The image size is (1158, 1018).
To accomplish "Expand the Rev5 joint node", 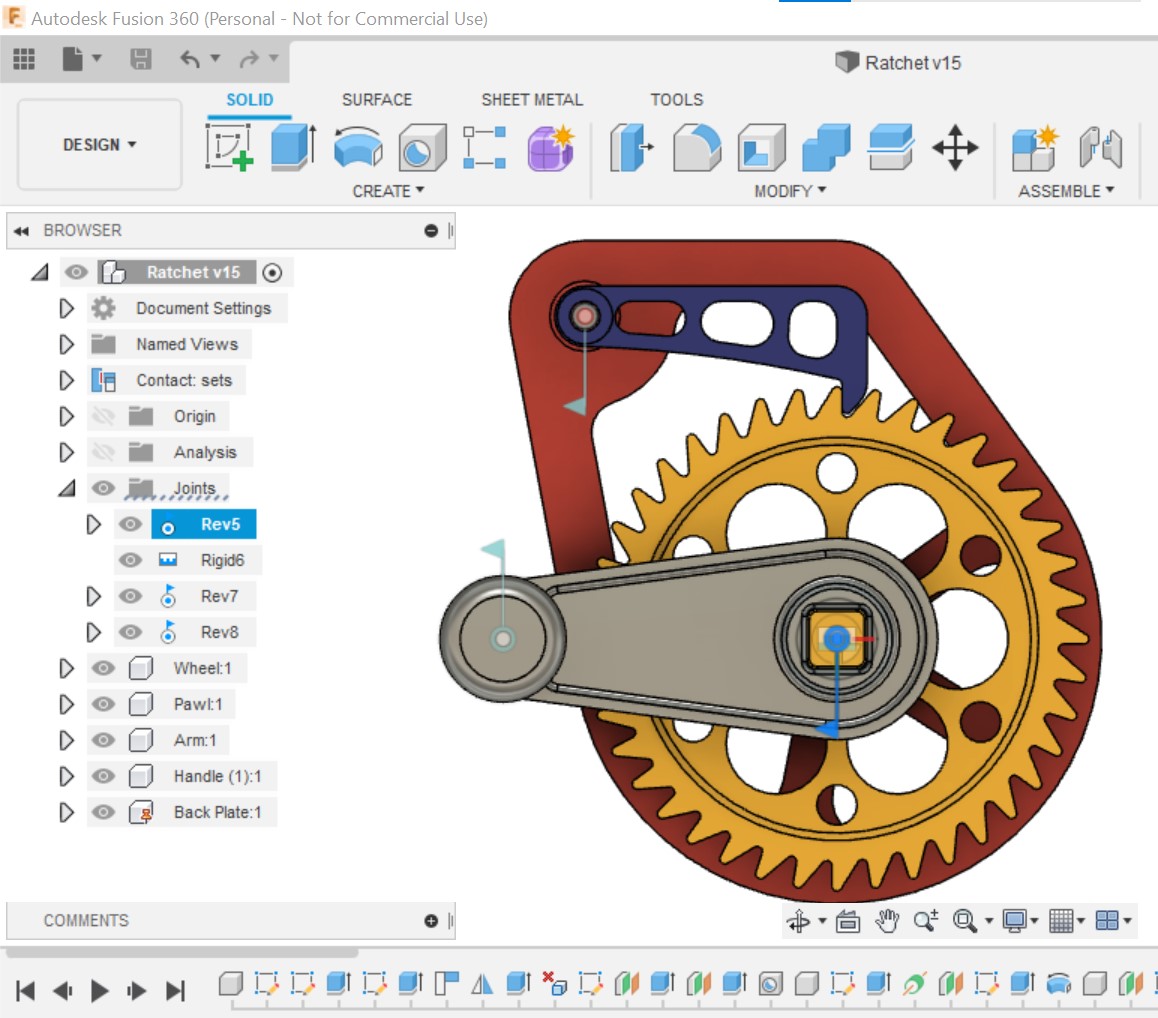I will click(94, 525).
